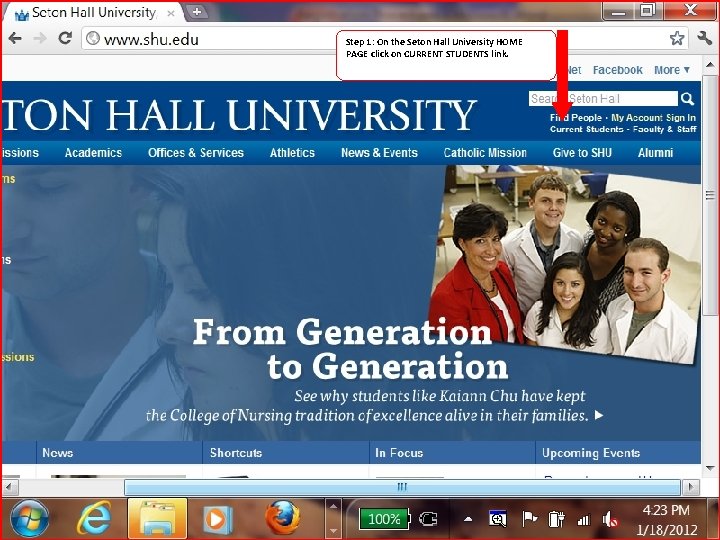The height and width of the screenshot is (540, 720).
Task: Open network signal bars tray icon
Action: (x=583, y=520)
